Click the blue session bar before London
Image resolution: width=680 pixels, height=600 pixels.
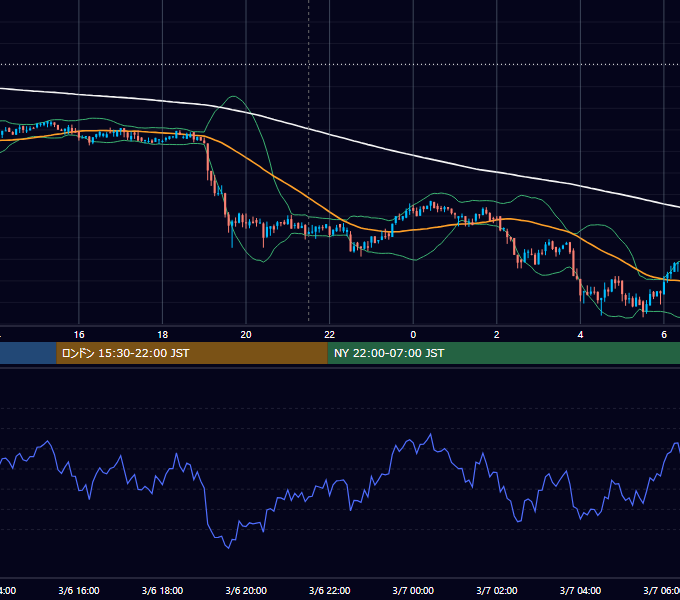(28, 353)
